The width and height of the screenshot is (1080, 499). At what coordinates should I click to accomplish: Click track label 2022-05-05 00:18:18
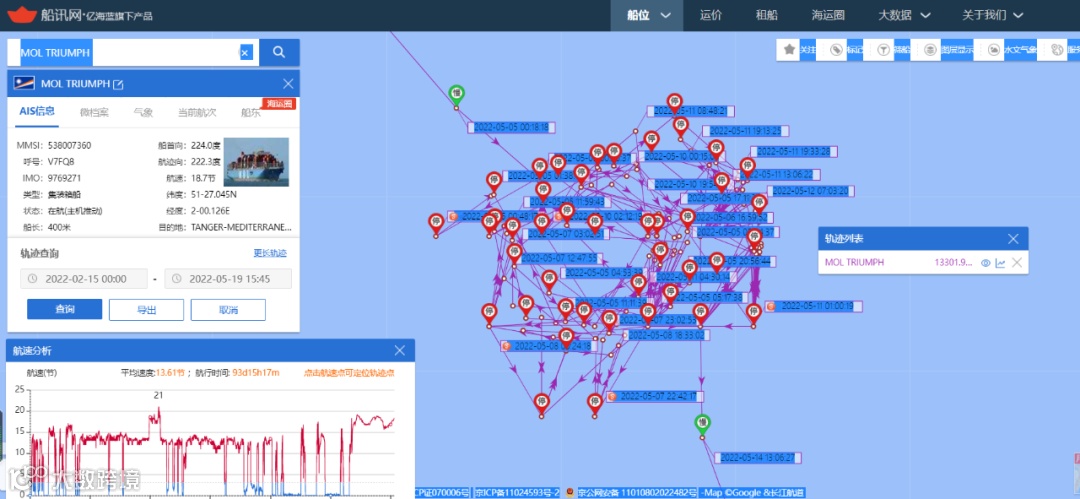pyautogui.click(x=512, y=128)
